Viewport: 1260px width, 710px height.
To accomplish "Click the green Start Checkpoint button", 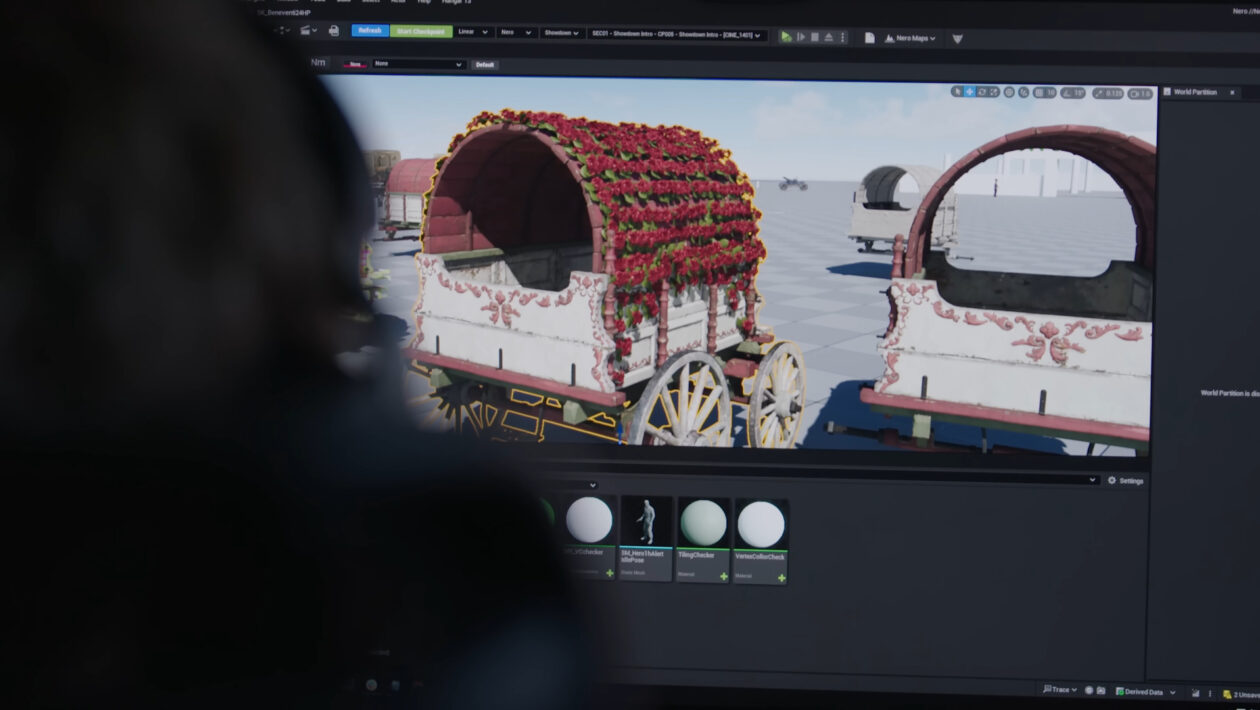I will 421,31.
